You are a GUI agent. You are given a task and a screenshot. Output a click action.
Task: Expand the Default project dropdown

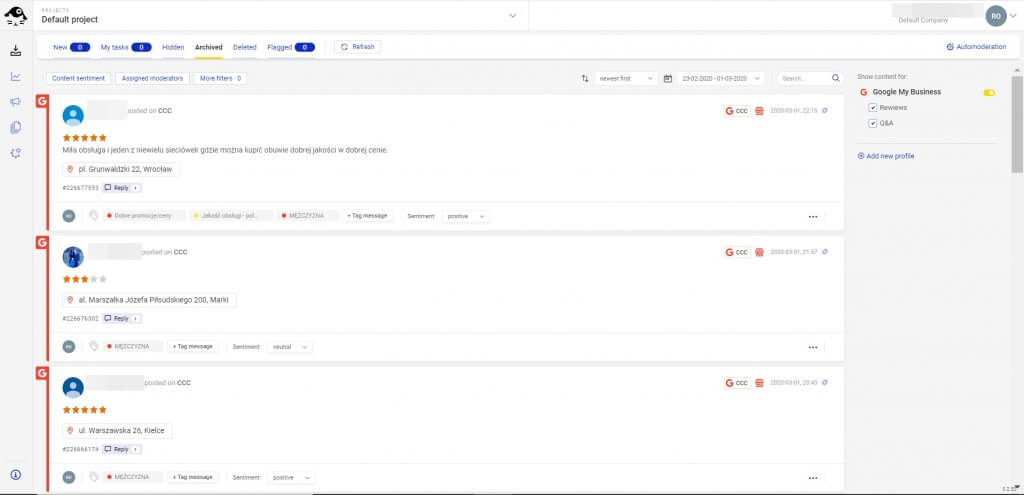(513, 15)
